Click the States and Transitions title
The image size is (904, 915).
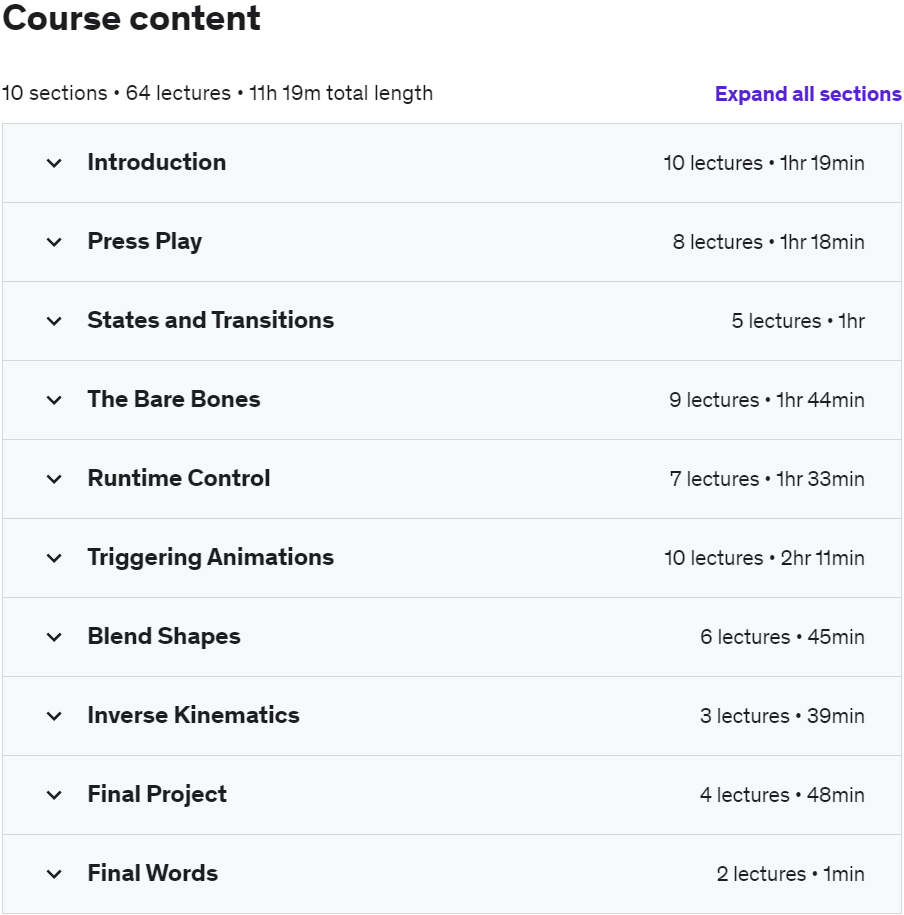coord(210,320)
